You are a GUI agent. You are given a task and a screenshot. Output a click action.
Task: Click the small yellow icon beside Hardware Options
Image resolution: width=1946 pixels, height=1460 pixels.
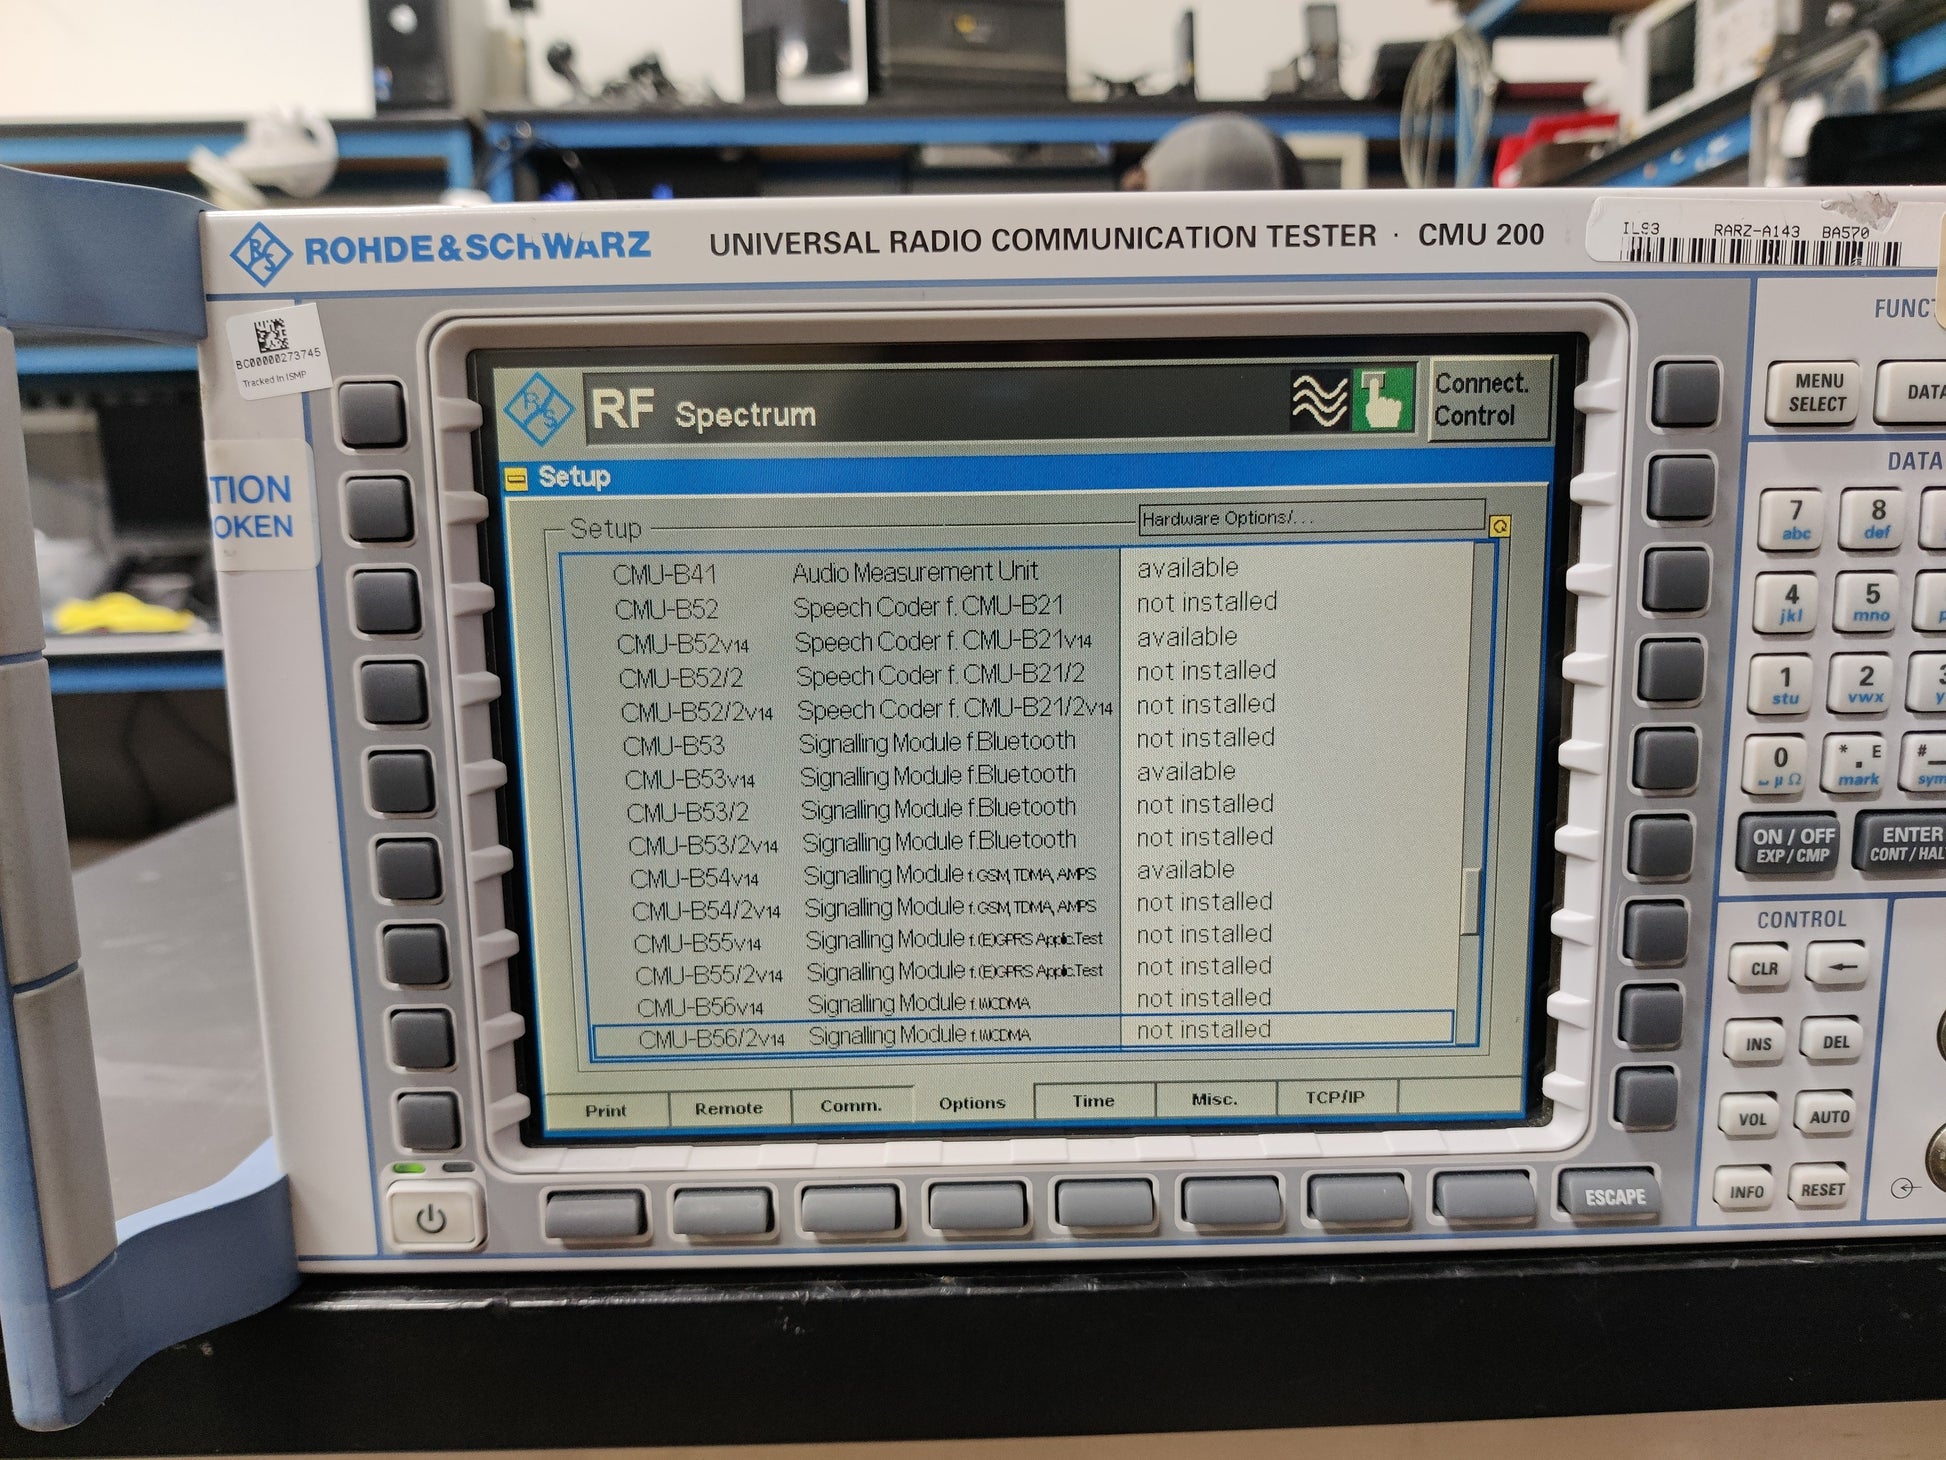1499,525
